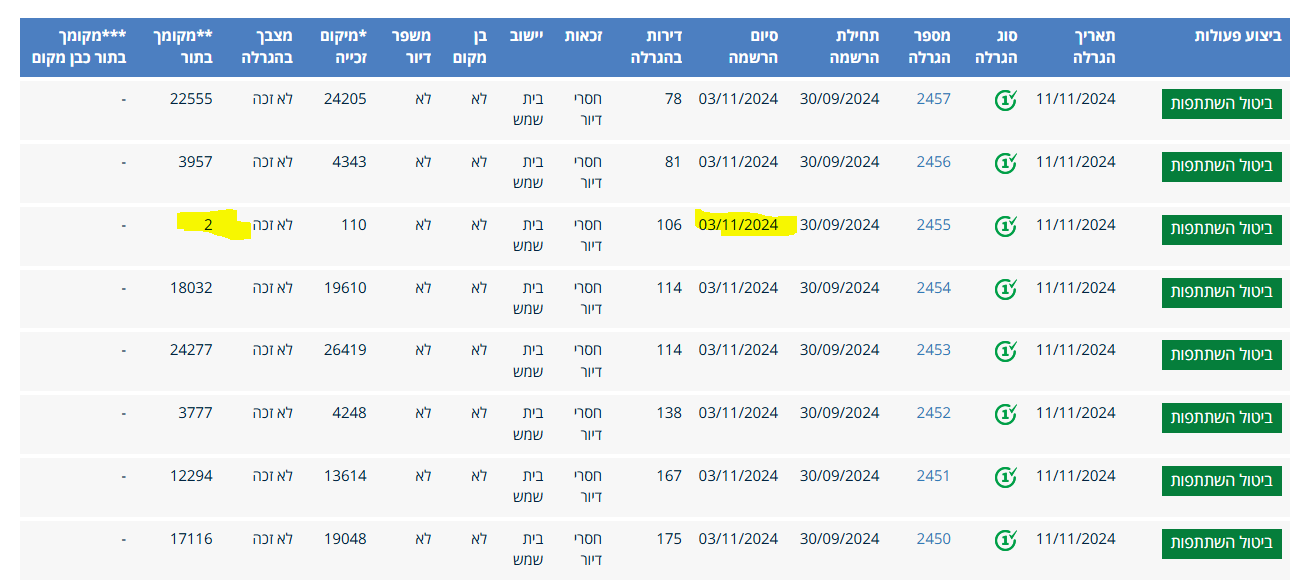
Task: Click lottery type icon for lottery 2452
Action: [1005, 414]
